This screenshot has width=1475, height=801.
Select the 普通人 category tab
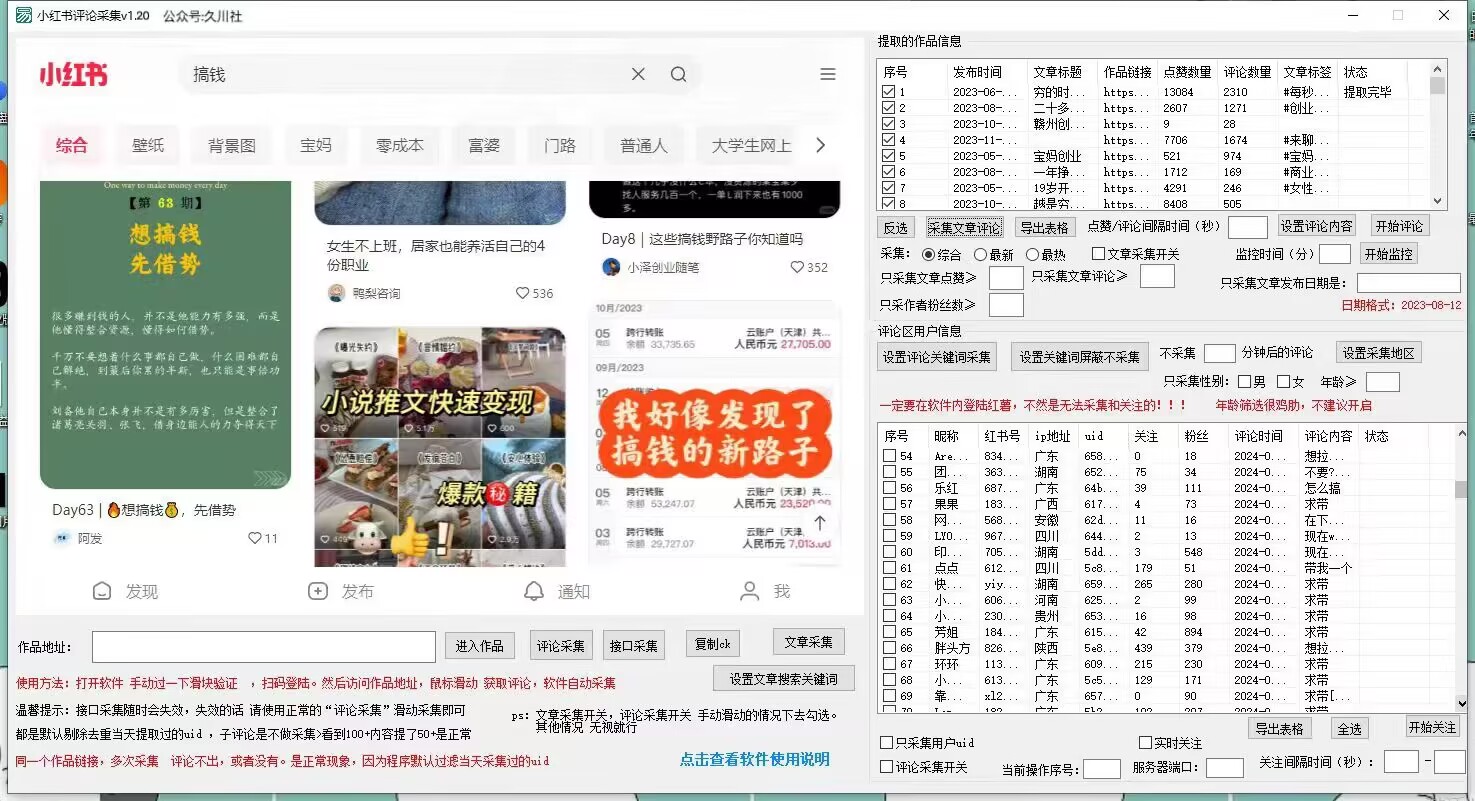644,145
